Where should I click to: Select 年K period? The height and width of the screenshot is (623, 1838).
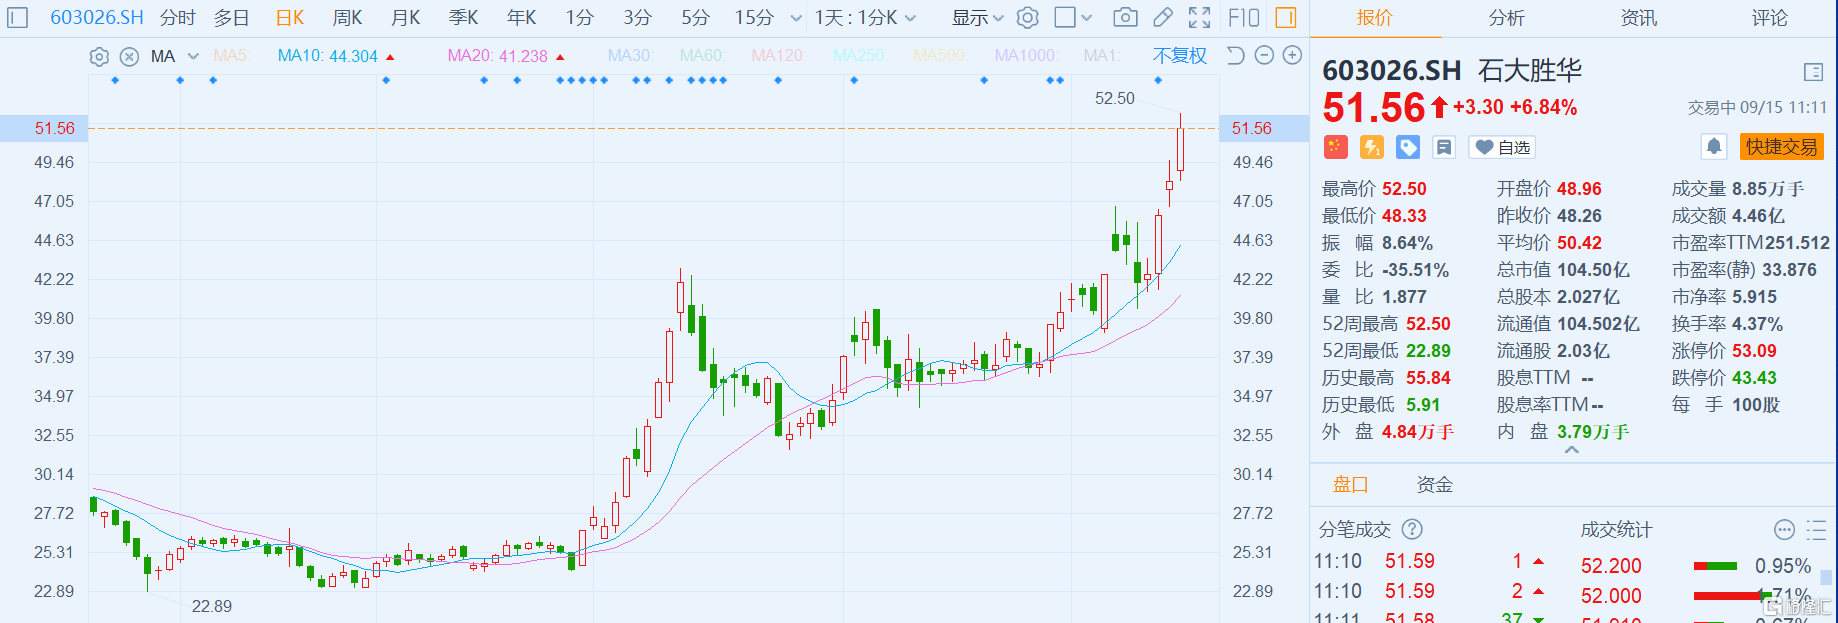coord(522,18)
